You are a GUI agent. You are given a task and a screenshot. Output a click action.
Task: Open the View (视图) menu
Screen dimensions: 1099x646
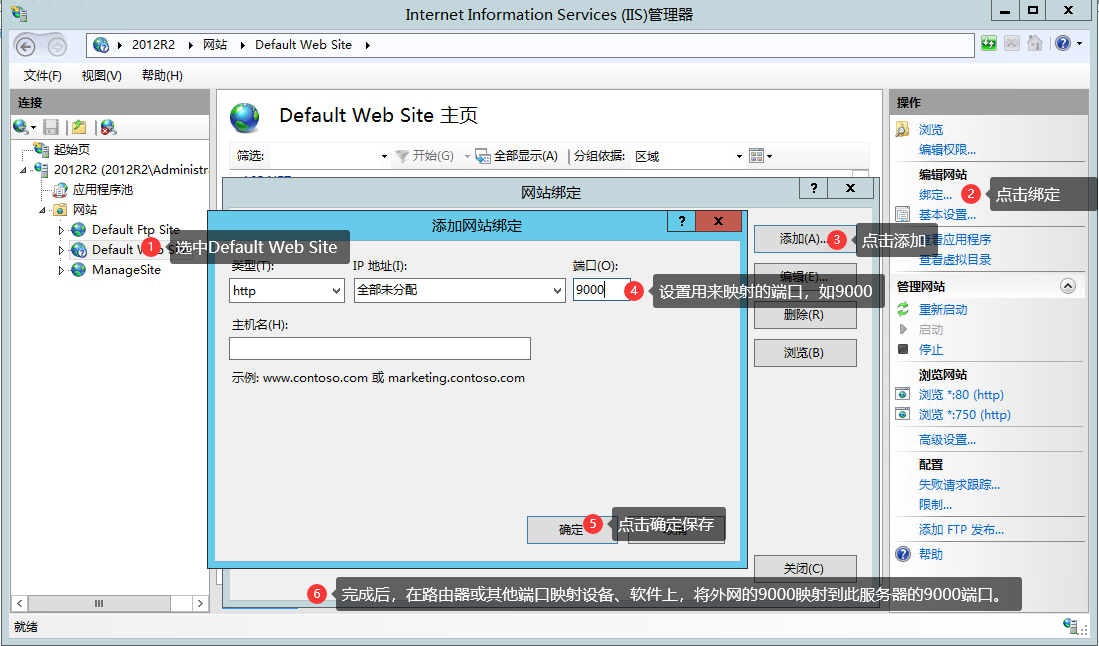[x=102, y=75]
